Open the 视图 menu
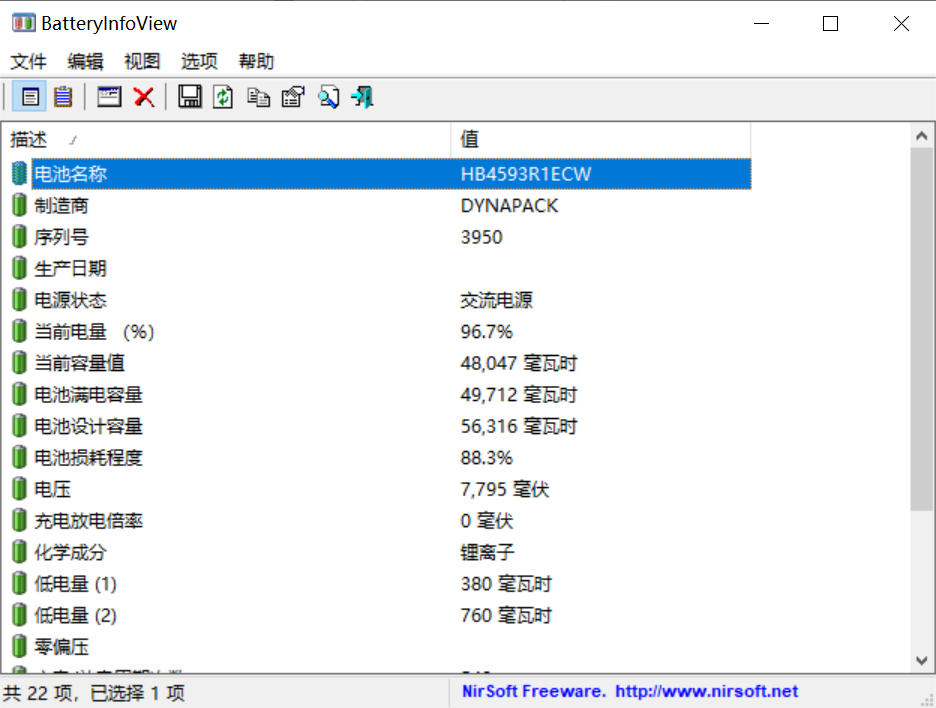 pos(142,61)
